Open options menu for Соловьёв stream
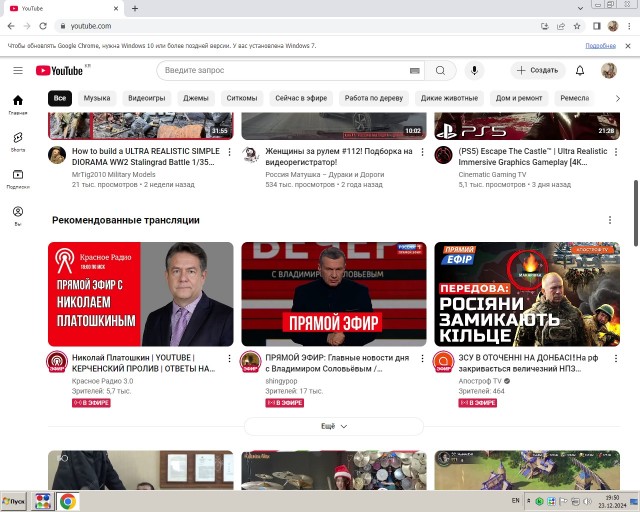640x512 pixels. (422, 358)
